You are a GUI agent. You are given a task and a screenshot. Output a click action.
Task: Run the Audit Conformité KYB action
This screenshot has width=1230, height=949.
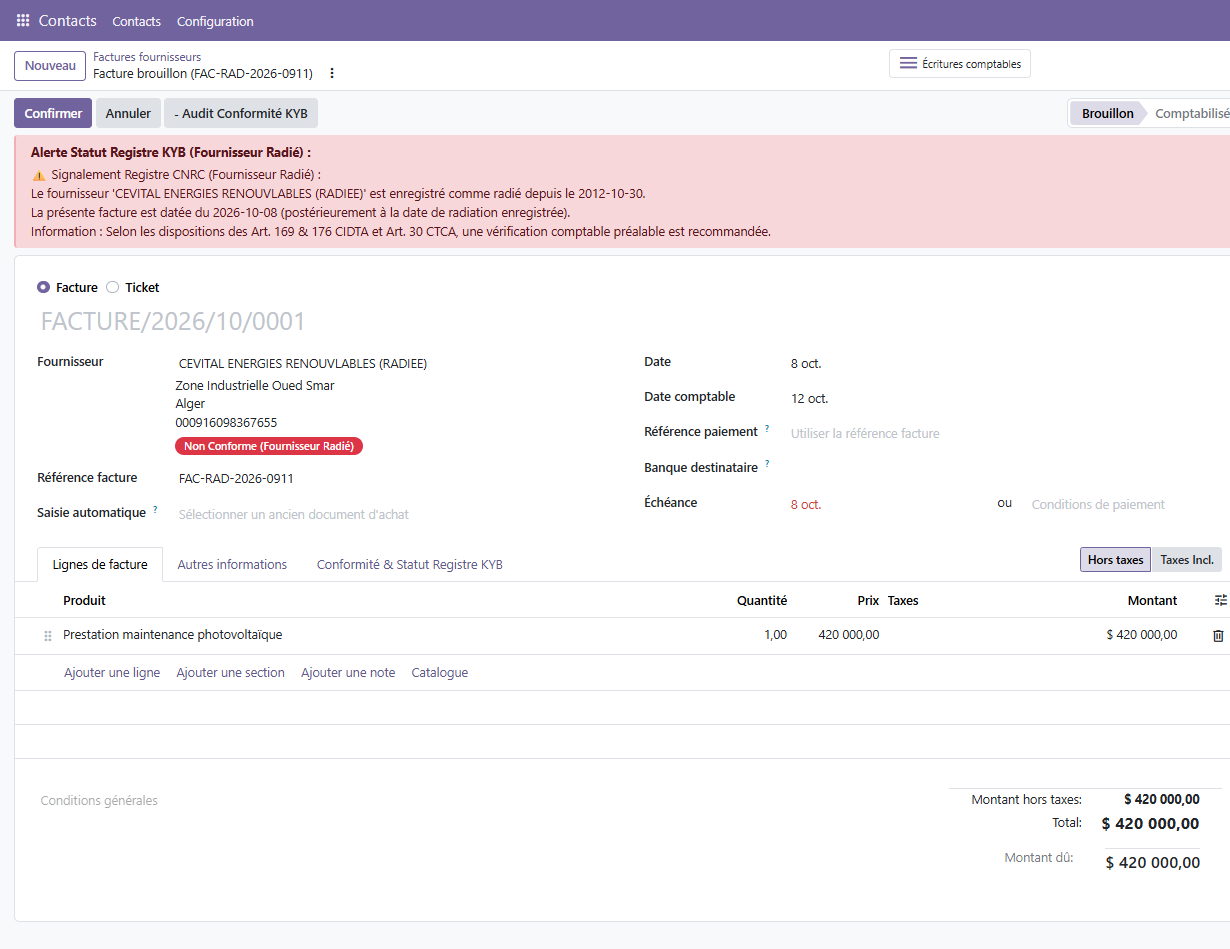(x=241, y=113)
